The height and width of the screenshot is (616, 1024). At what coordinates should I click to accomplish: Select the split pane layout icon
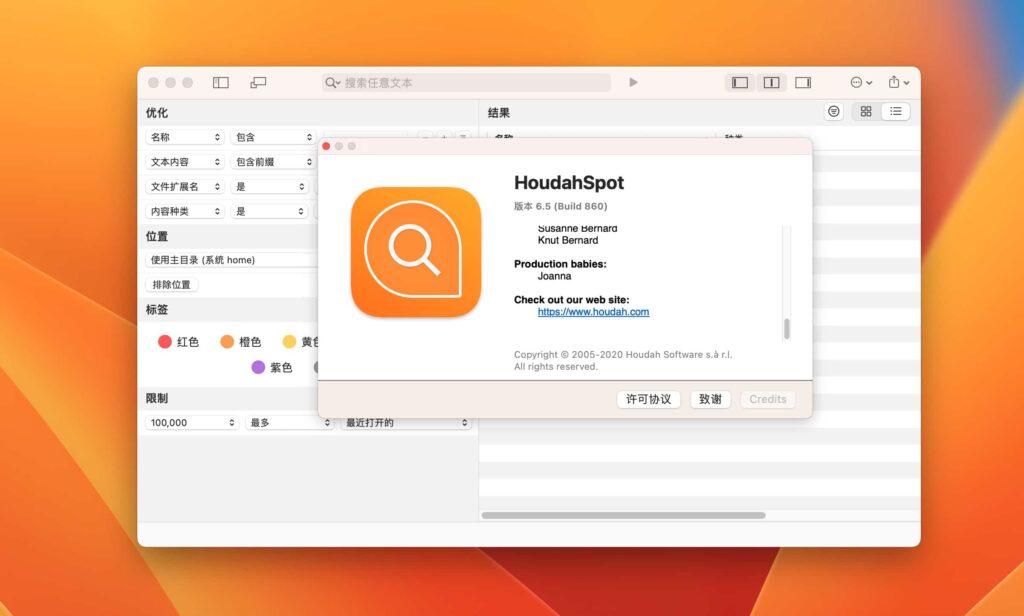(x=771, y=82)
